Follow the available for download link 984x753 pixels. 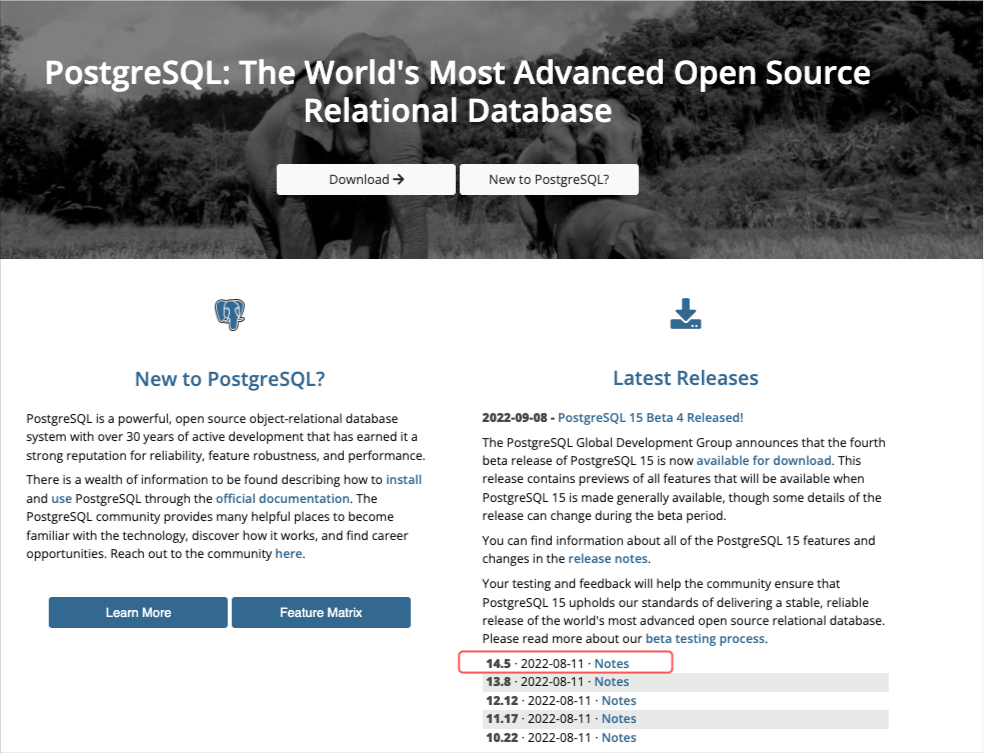click(x=764, y=460)
